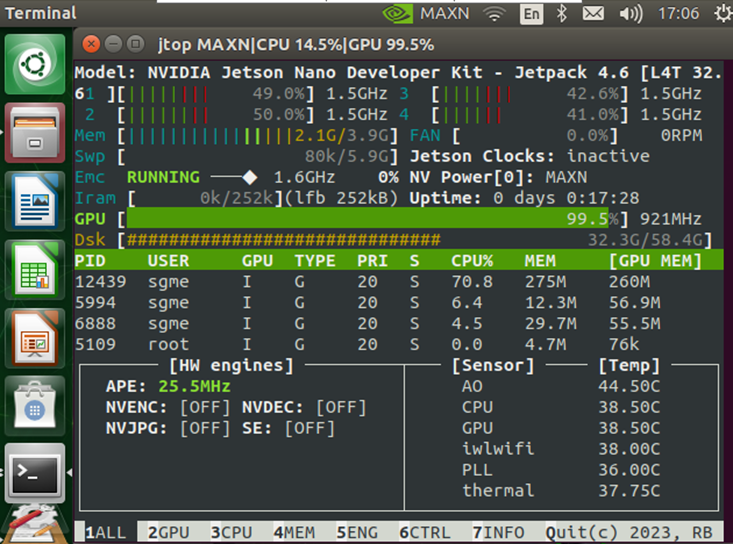This screenshot has height=544, width=733.
Task: Select process row PID 12439
Action: [399, 282]
